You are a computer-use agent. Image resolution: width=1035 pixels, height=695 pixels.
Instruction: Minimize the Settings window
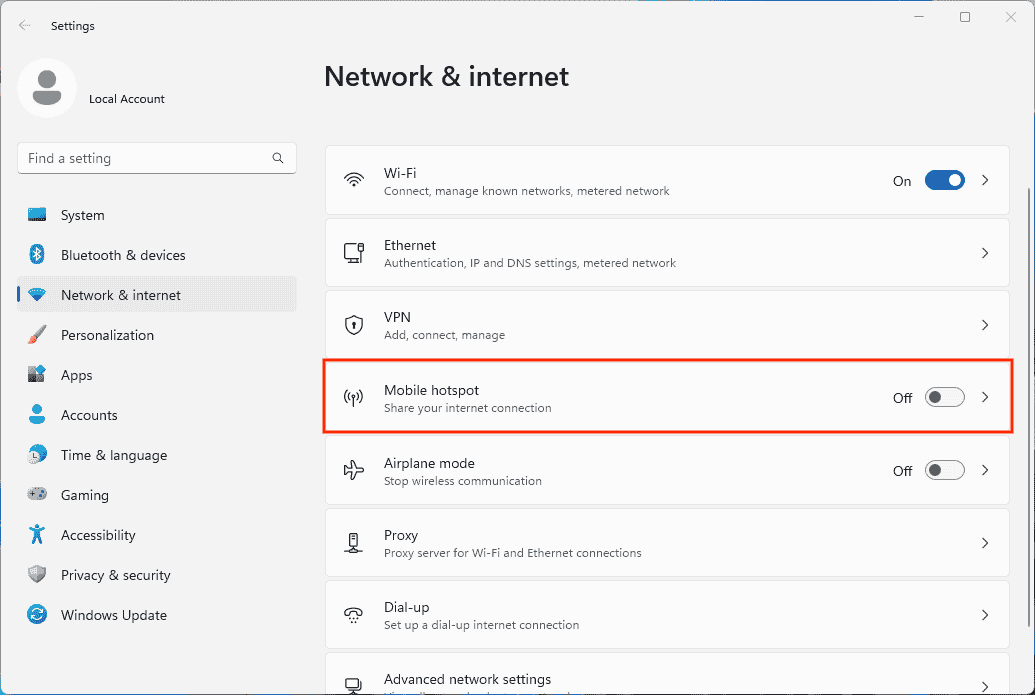click(919, 17)
